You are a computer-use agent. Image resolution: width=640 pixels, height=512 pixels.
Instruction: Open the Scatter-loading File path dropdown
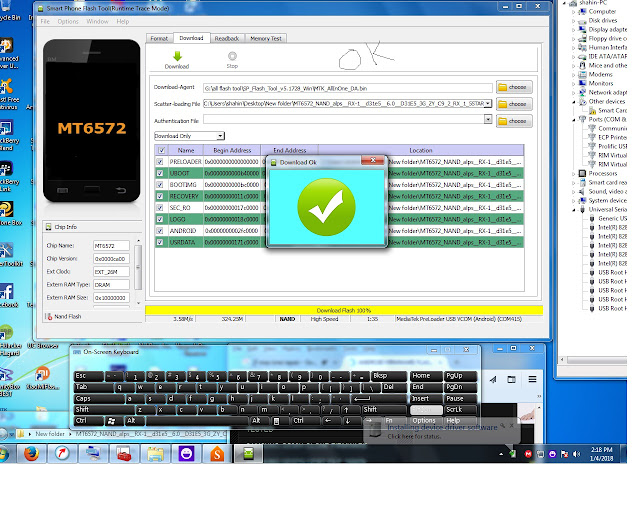pyautogui.click(x=487, y=104)
